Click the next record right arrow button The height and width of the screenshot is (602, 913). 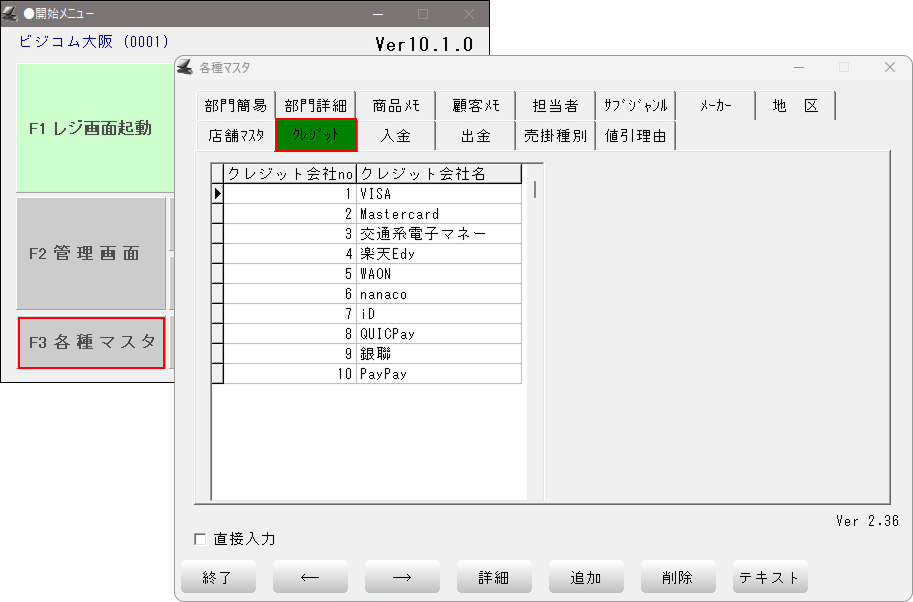point(402,577)
